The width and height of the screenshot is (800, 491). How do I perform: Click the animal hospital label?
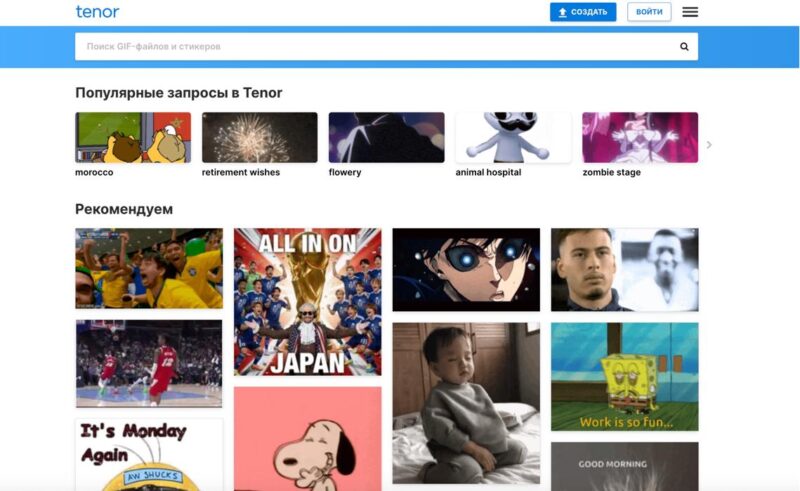488,173
